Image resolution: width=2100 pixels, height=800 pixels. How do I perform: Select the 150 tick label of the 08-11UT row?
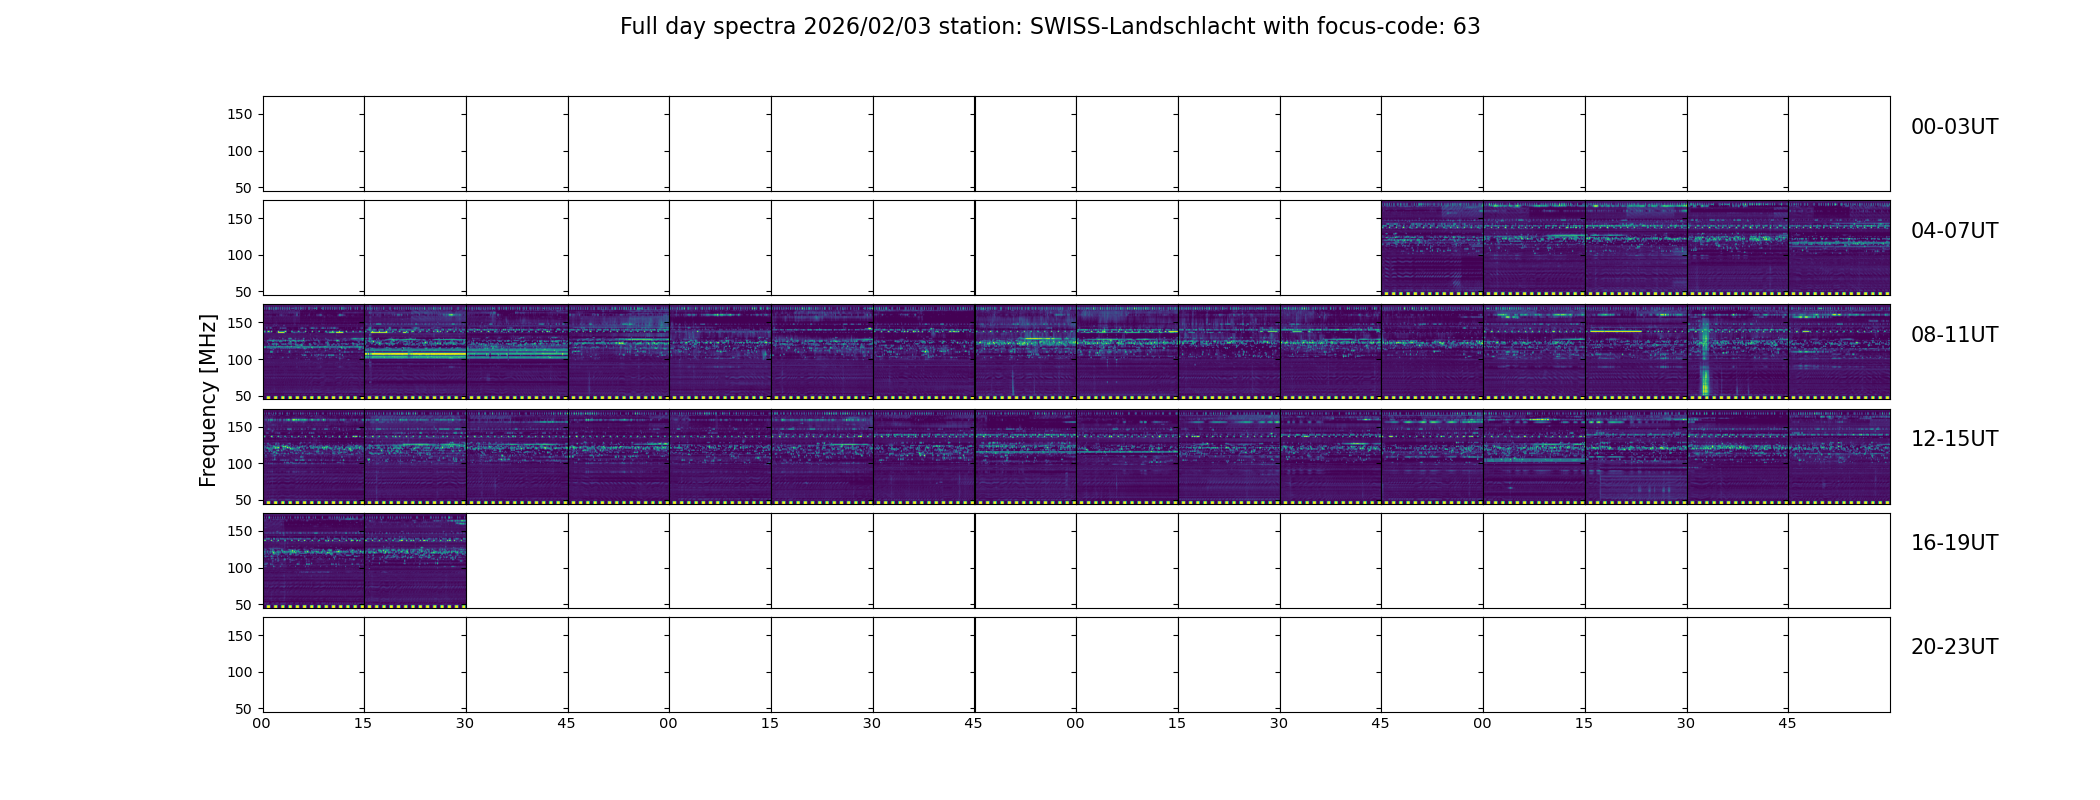coord(240,323)
